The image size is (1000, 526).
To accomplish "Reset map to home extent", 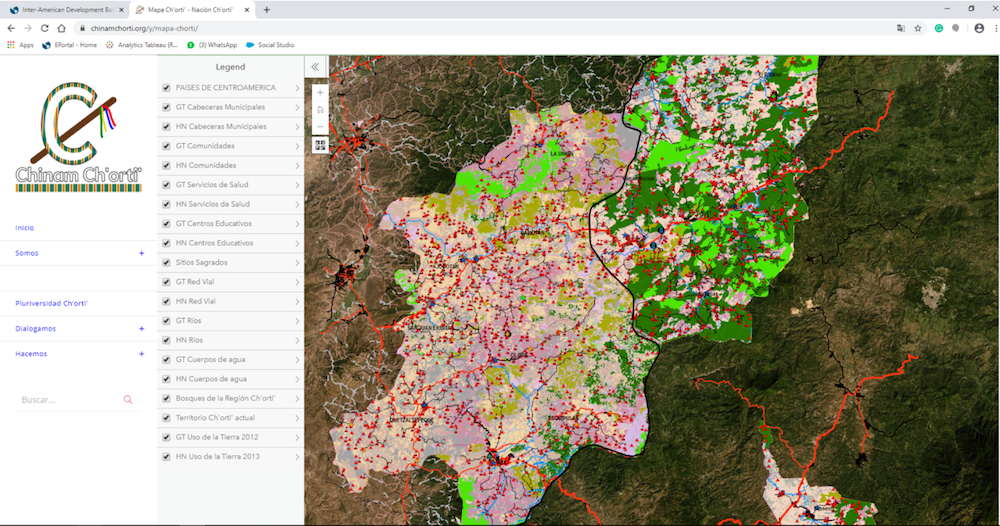I will (x=320, y=109).
